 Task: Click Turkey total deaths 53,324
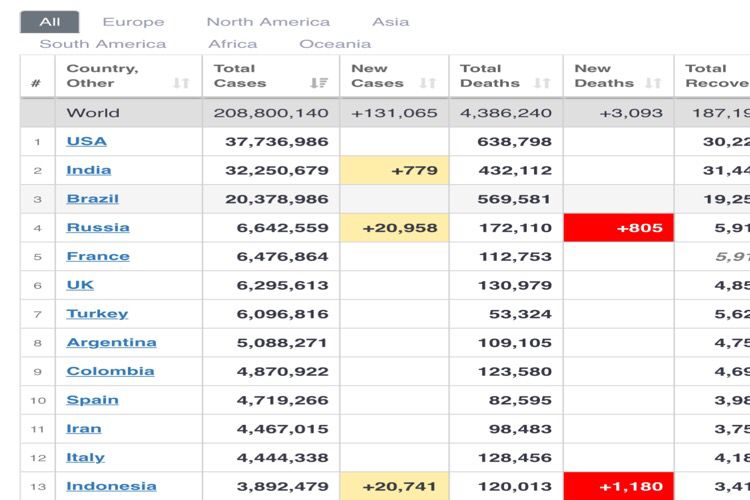click(520, 314)
